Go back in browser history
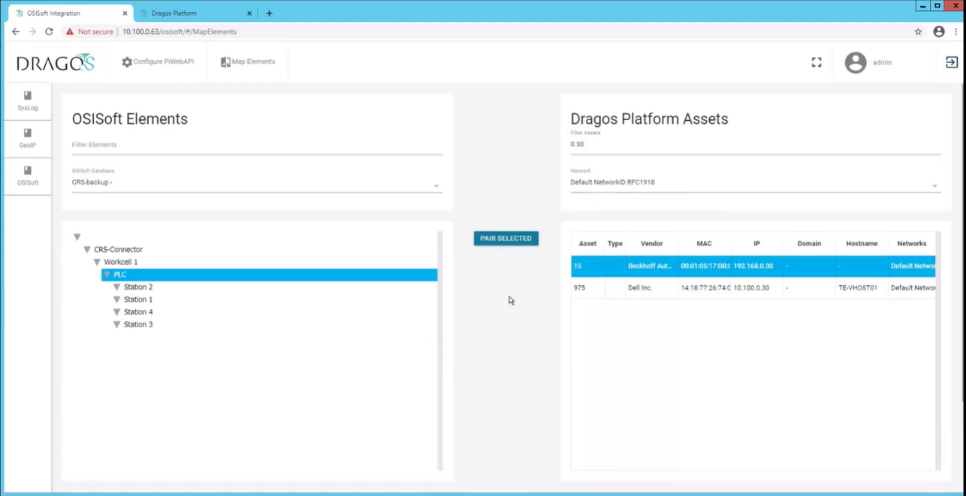Screen dimensions: 966x496 pos(16,31)
